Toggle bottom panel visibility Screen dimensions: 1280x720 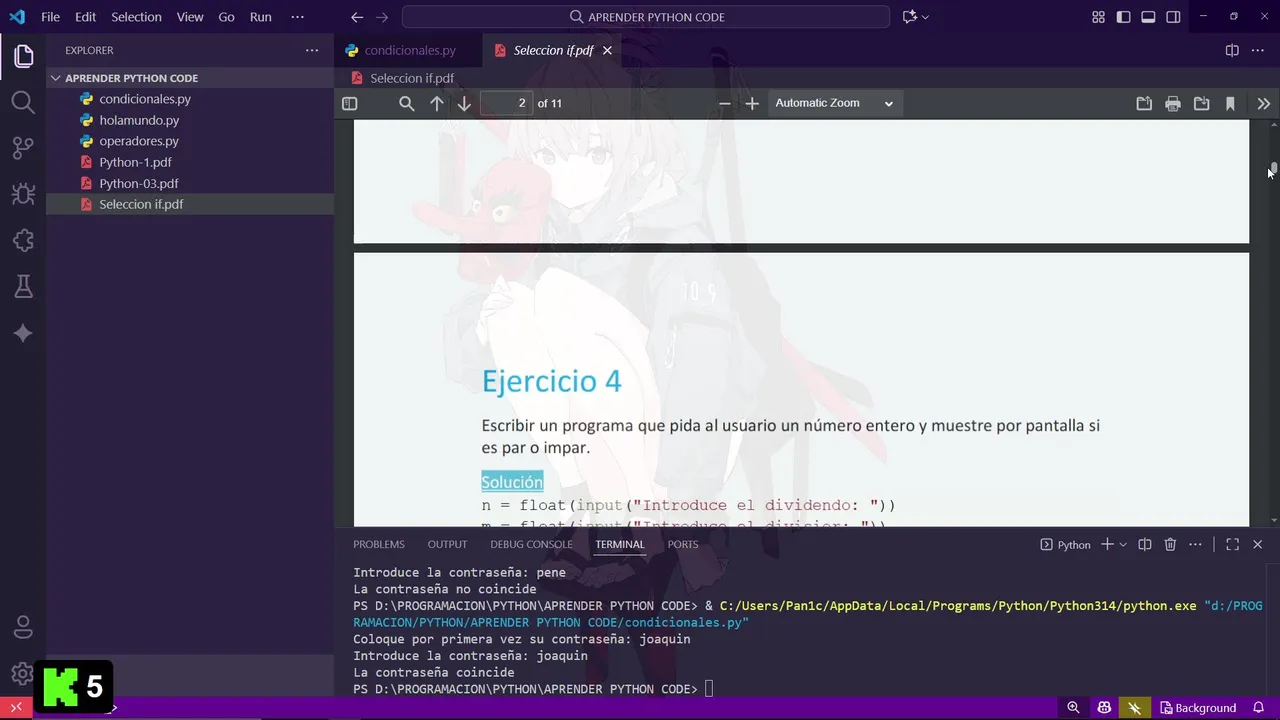click(x=1148, y=17)
